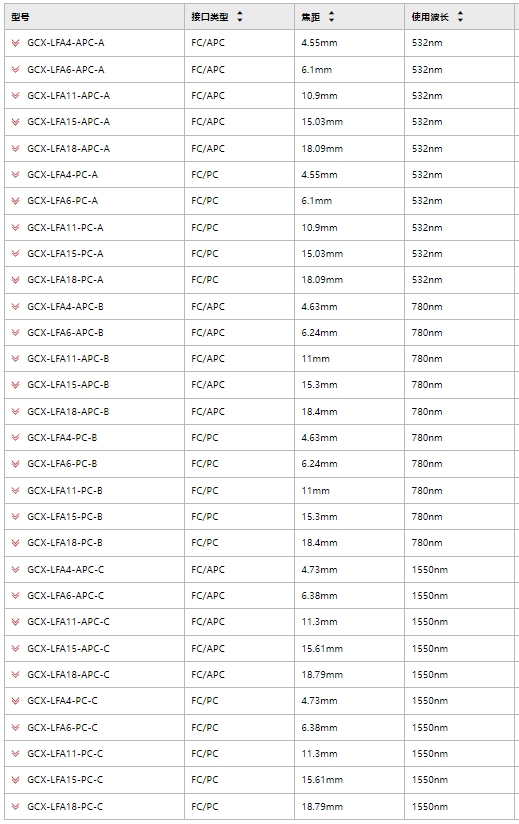
Task: Click the chevron icon beside GCX-LFA6-APC-B
Action: [x=16, y=333]
